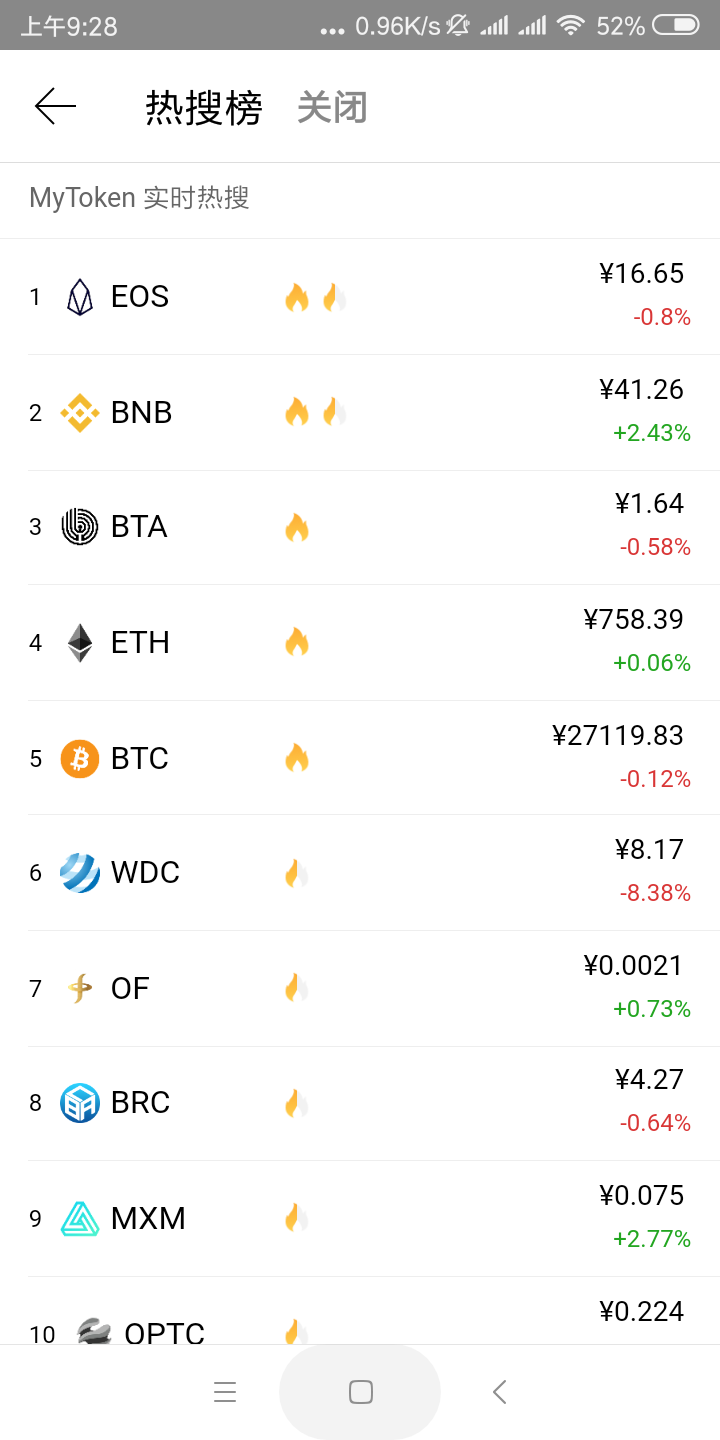This screenshot has height=1440, width=720.
Task: Open the BNB coin logo
Action: click(x=80, y=412)
